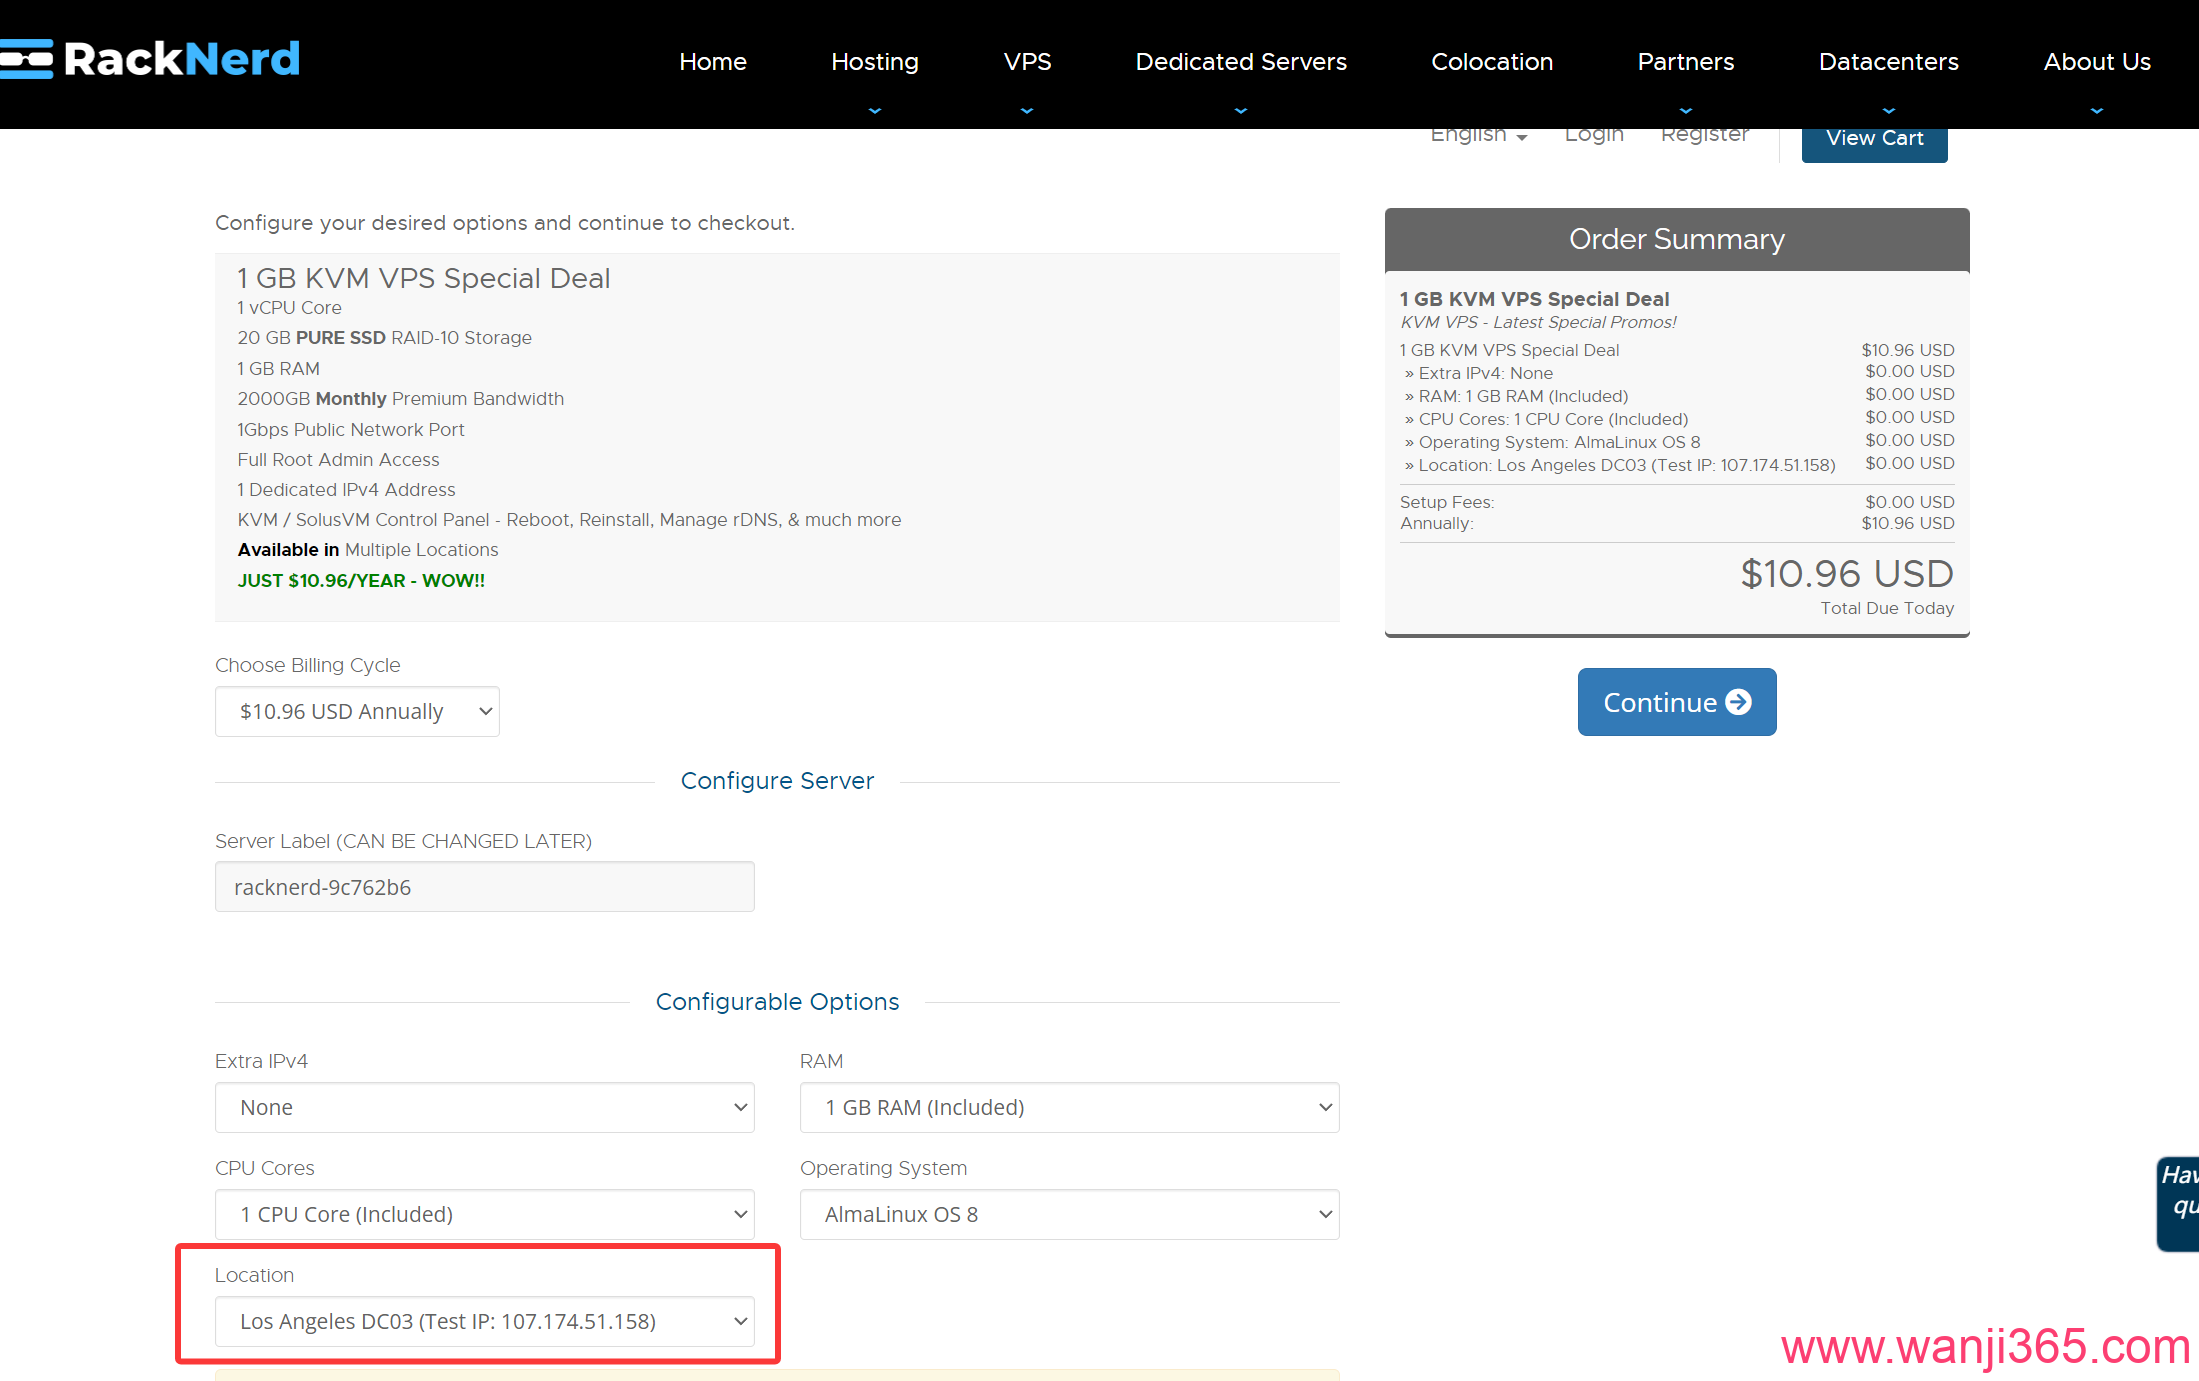
Task: Click '20 GB PURE SSD RAID-10 Storage' line
Action: click(384, 338)
